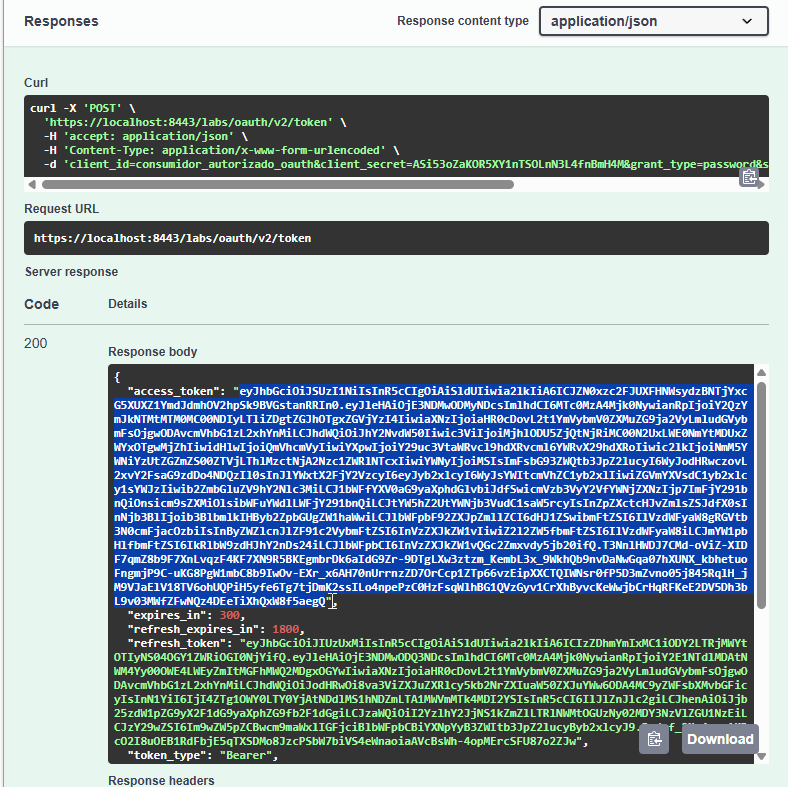Screen dimensions: 788x787
Task: Download the response body
Action: [719, 739]
